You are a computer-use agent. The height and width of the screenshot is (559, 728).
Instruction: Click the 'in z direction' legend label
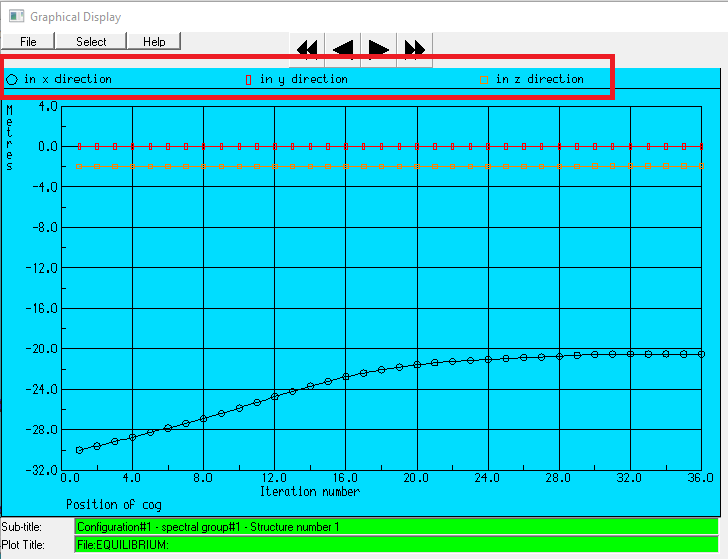pyautogui.click(x=540, y=79)
